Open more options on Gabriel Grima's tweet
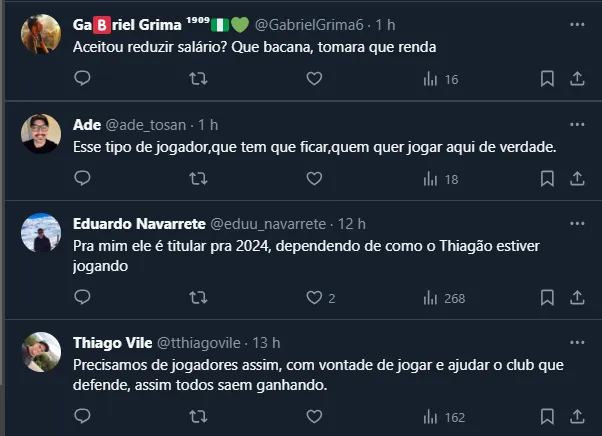The height and width of the screenshot is (436, 602). (x=576, y=24)
